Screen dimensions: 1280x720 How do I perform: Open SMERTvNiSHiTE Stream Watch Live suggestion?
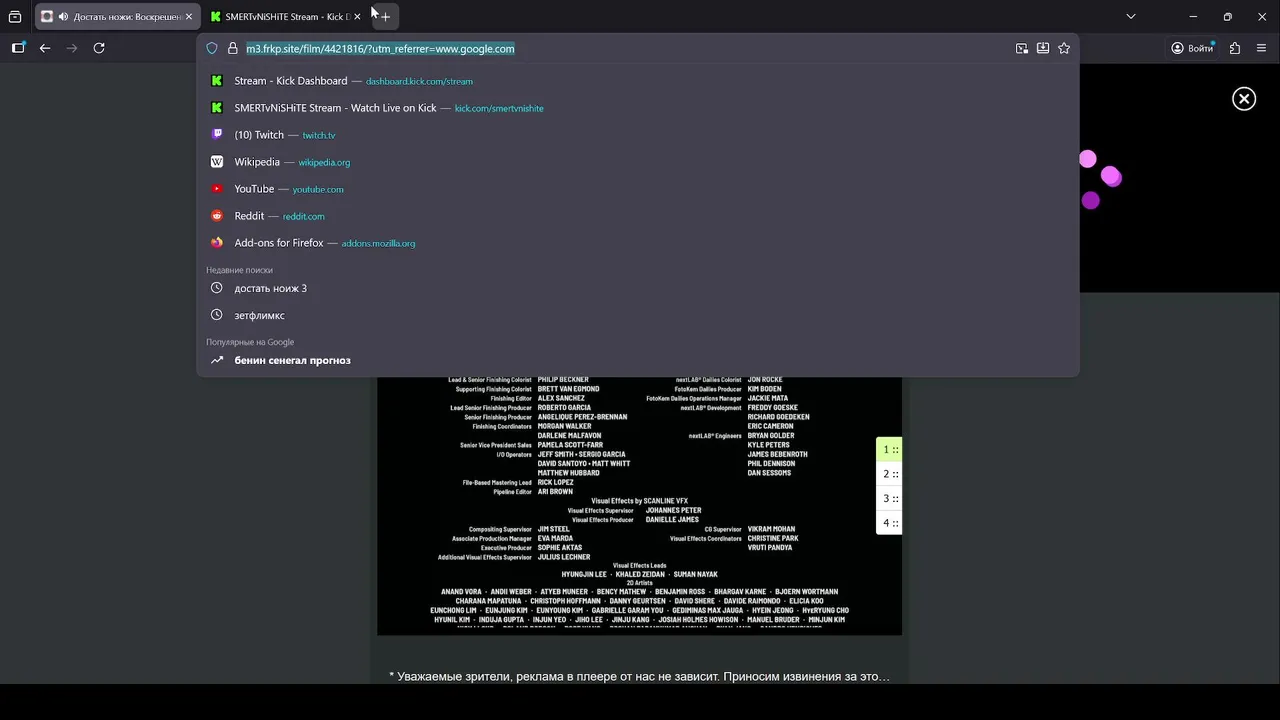638,108
